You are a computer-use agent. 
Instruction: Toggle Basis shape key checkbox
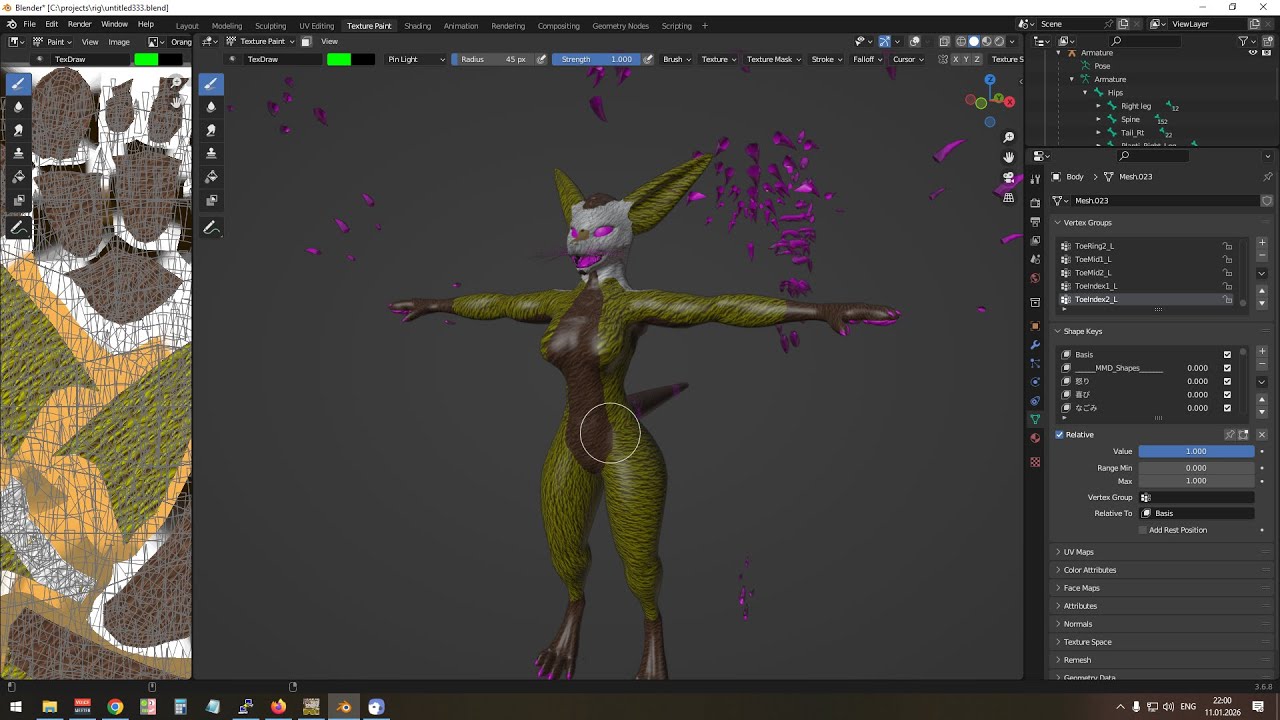coord(1227,355)
